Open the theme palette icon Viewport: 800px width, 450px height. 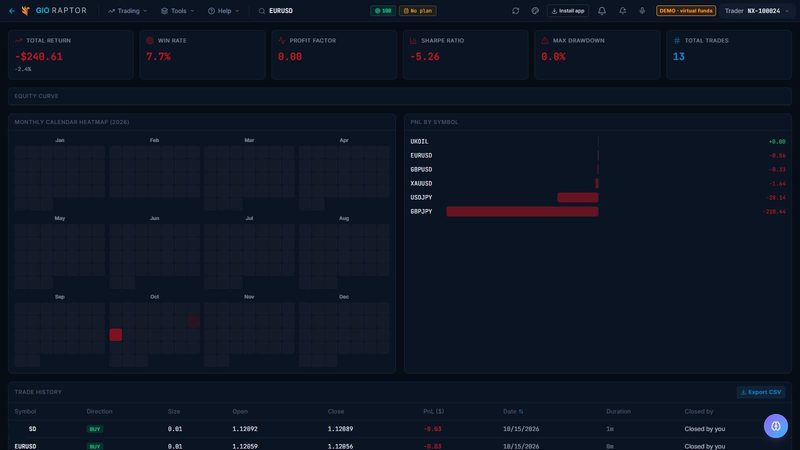pyautogui.click(x=535, y=11)
